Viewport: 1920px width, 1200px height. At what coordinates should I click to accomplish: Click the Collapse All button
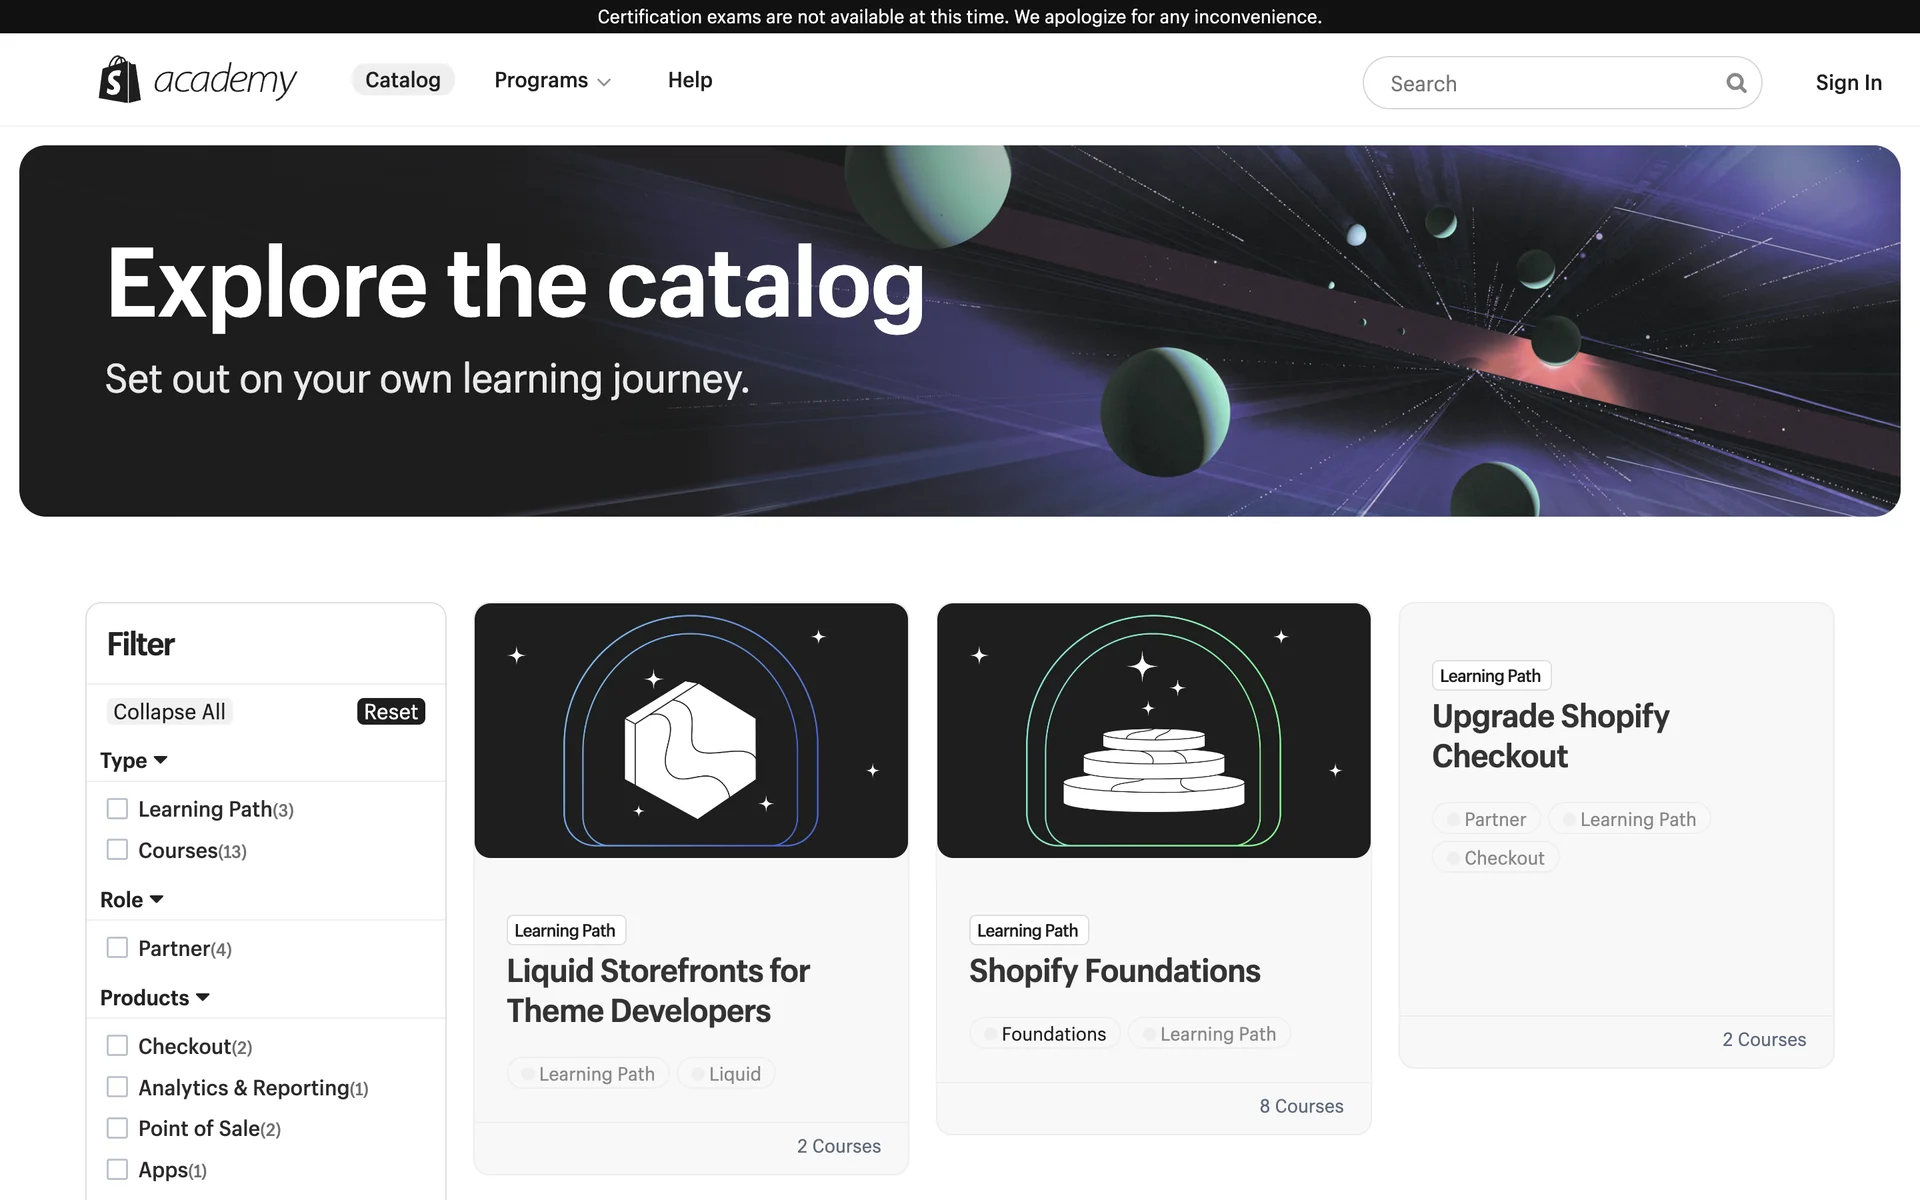(x=169, y=712)
